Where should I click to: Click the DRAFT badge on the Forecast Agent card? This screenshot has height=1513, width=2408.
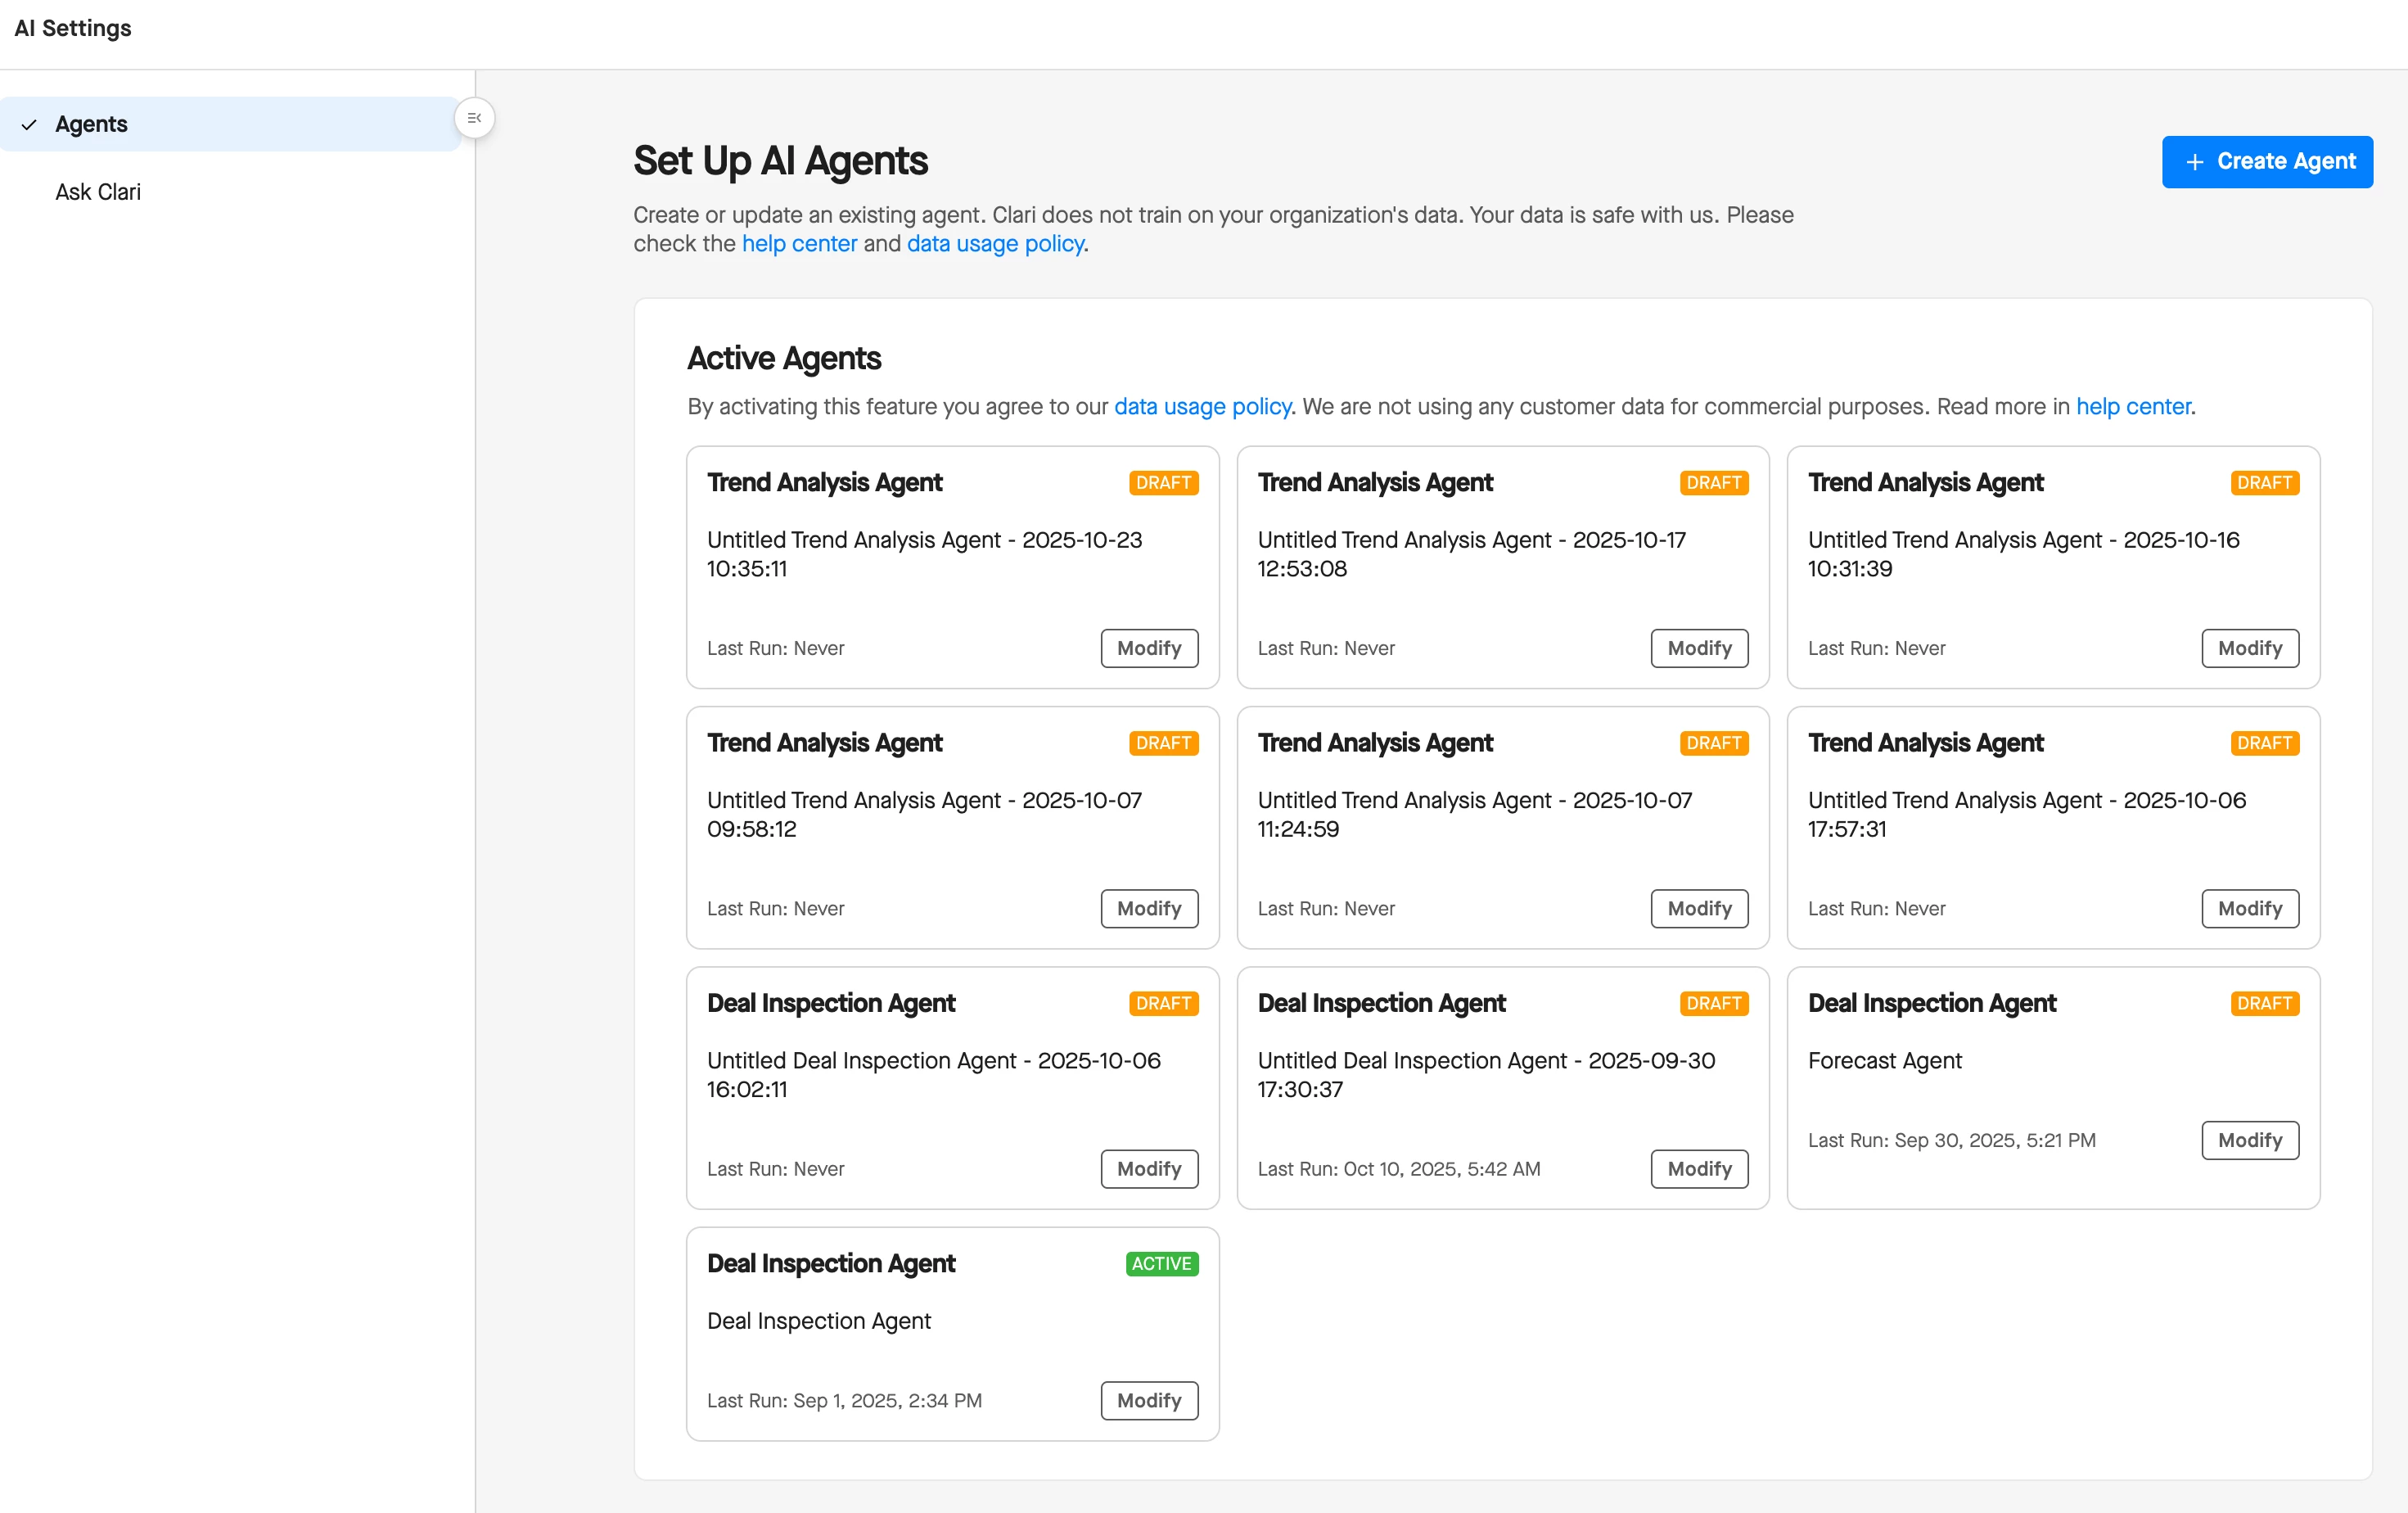tap(2264, 1003)
